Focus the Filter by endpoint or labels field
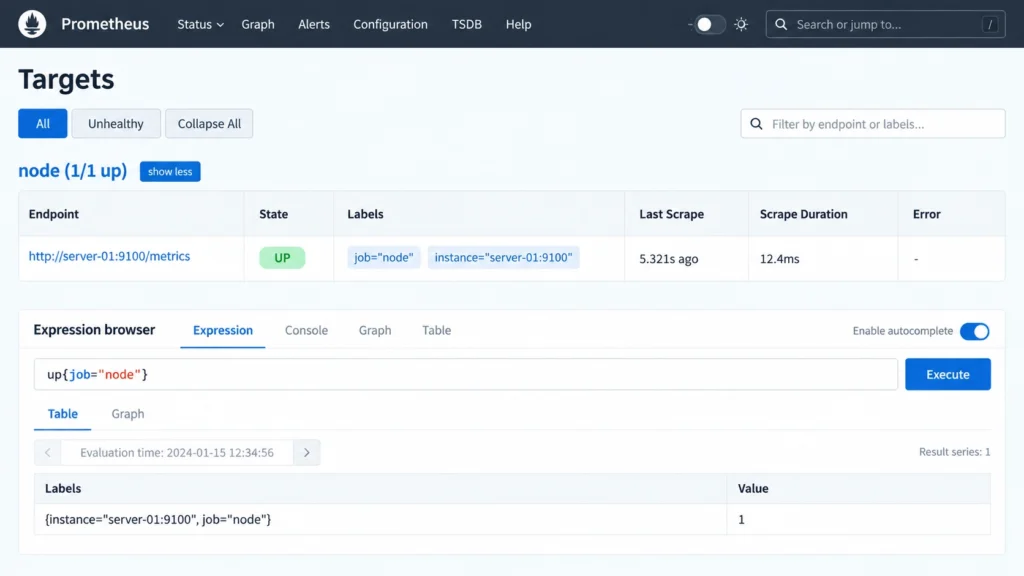This screenshot has width=1024, height=576. pos(872,124)
